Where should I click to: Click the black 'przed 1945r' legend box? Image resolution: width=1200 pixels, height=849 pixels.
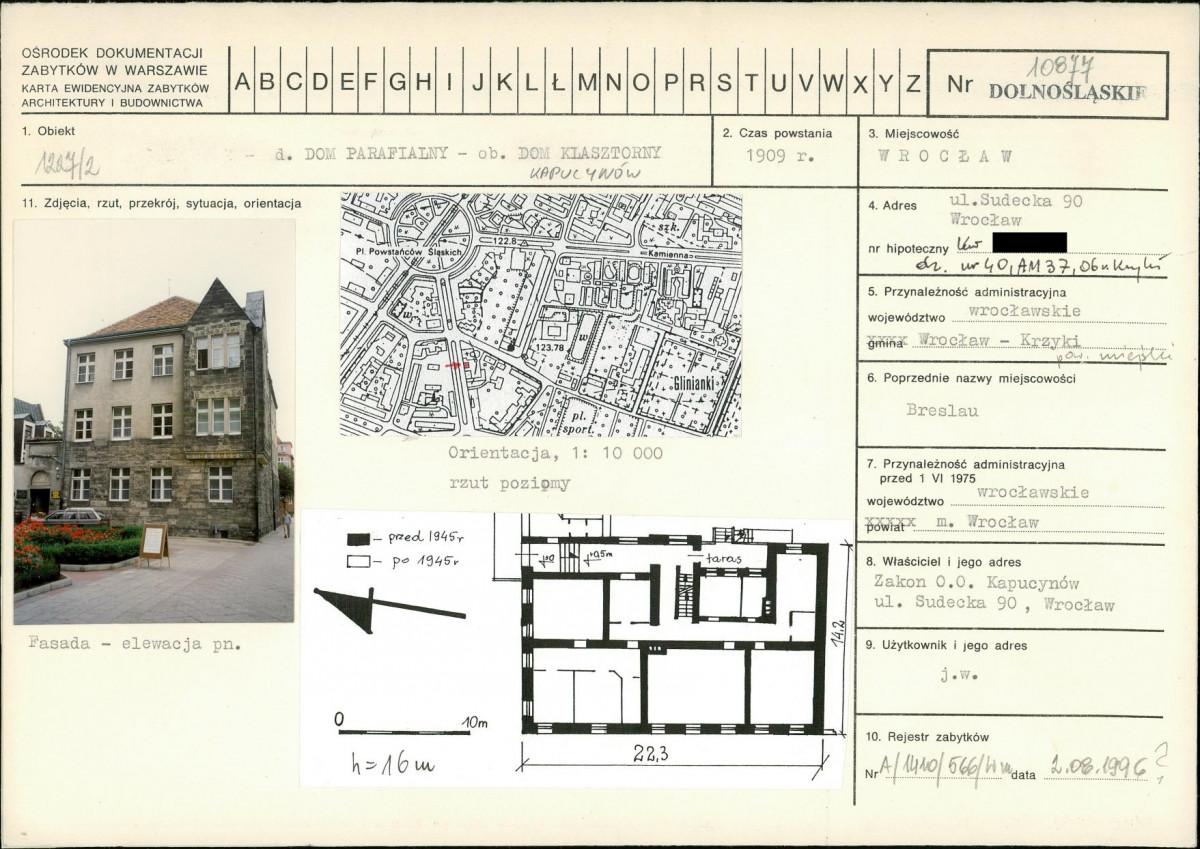[354, 539]
